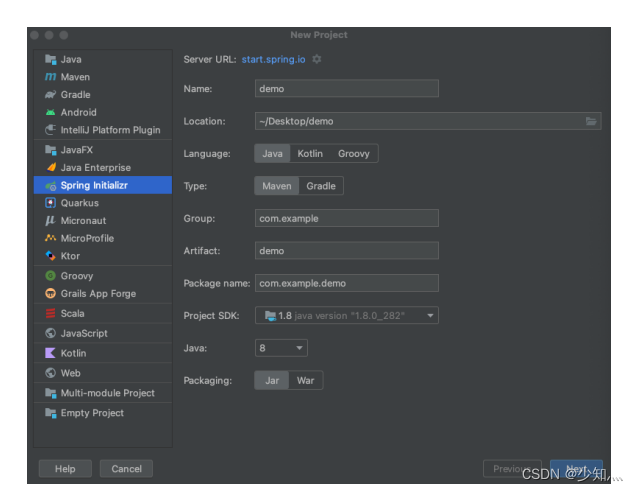638x492 pixels.
Task: Click the Name input field
Action: click(347, 88)
